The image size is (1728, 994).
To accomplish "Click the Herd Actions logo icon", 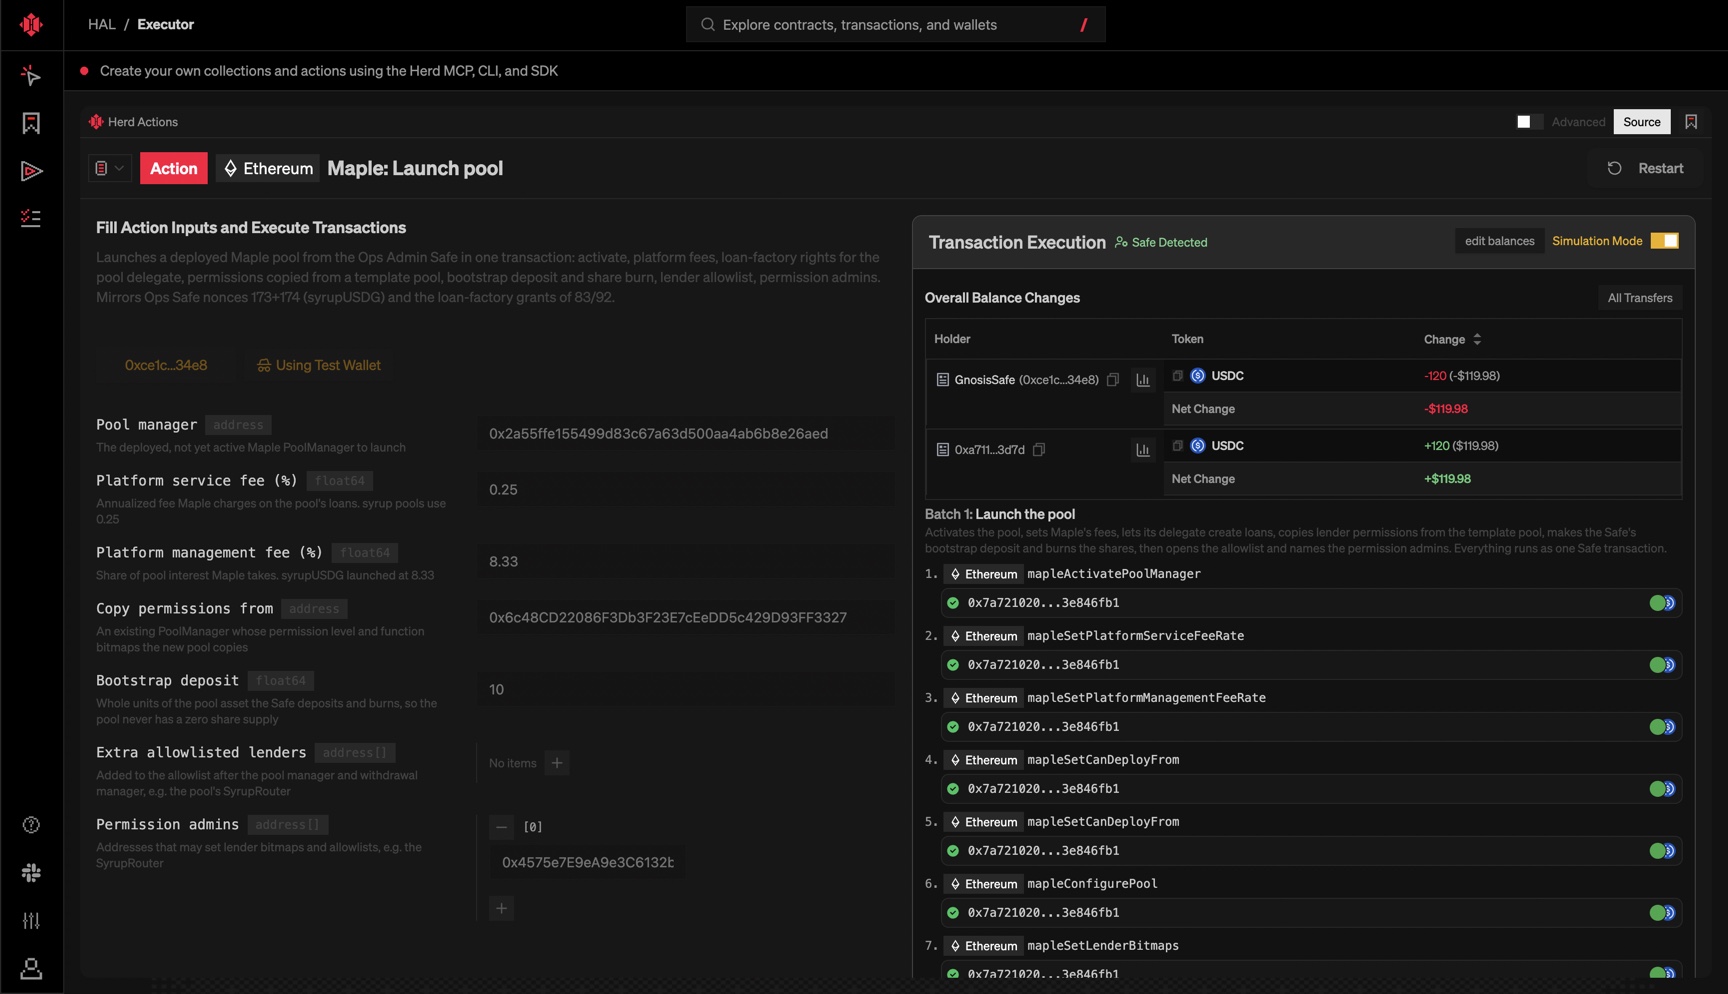I will [96, 122].
